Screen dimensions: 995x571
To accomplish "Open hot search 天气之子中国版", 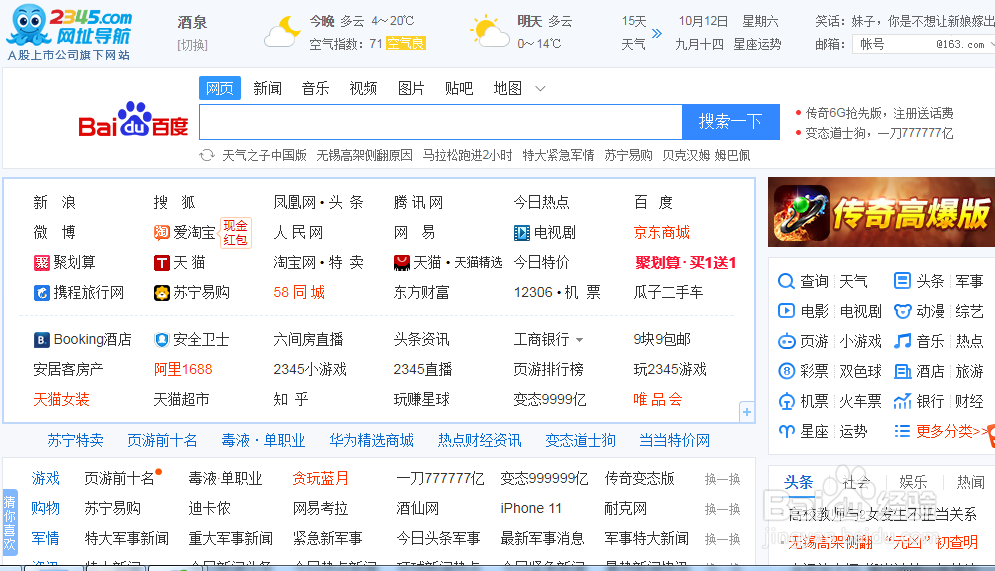I will point(265,155).
